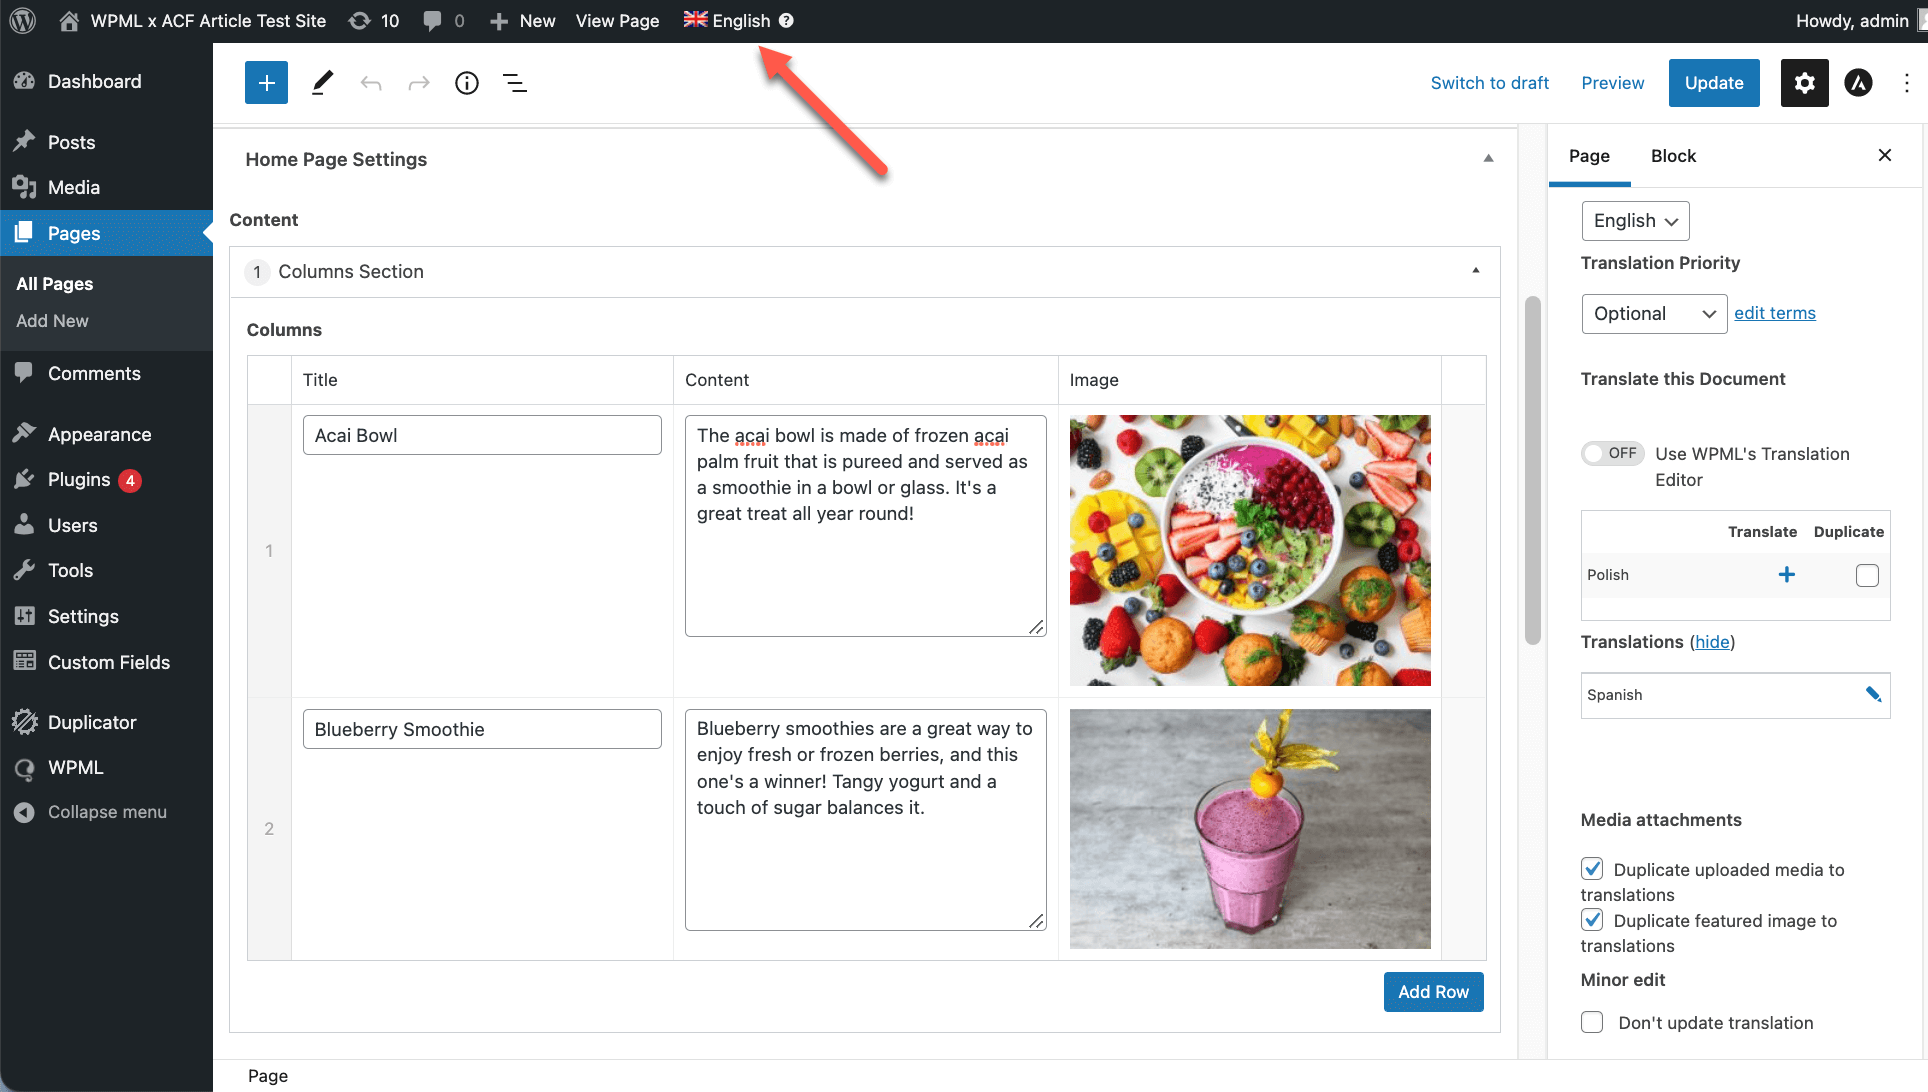1928x1092 pixels.
Task: Open the Astra theme settings icon
Action: point(1858,83)
